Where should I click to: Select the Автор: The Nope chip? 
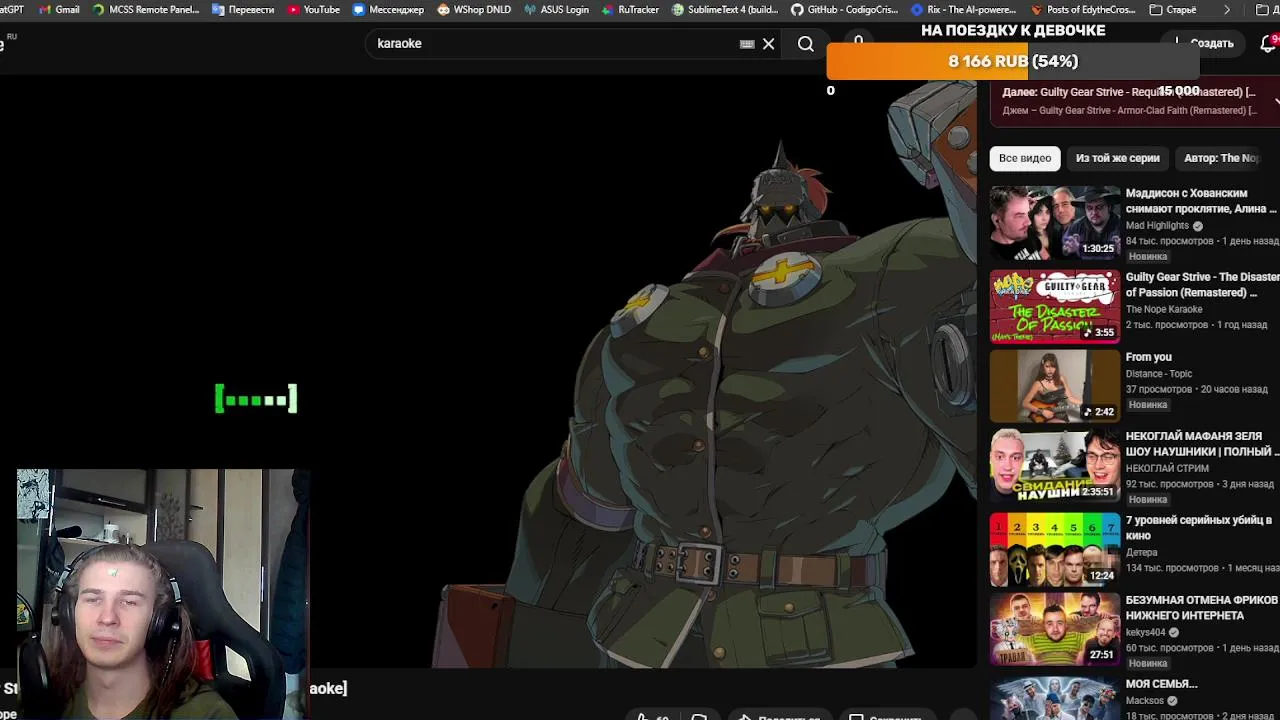1222,158
